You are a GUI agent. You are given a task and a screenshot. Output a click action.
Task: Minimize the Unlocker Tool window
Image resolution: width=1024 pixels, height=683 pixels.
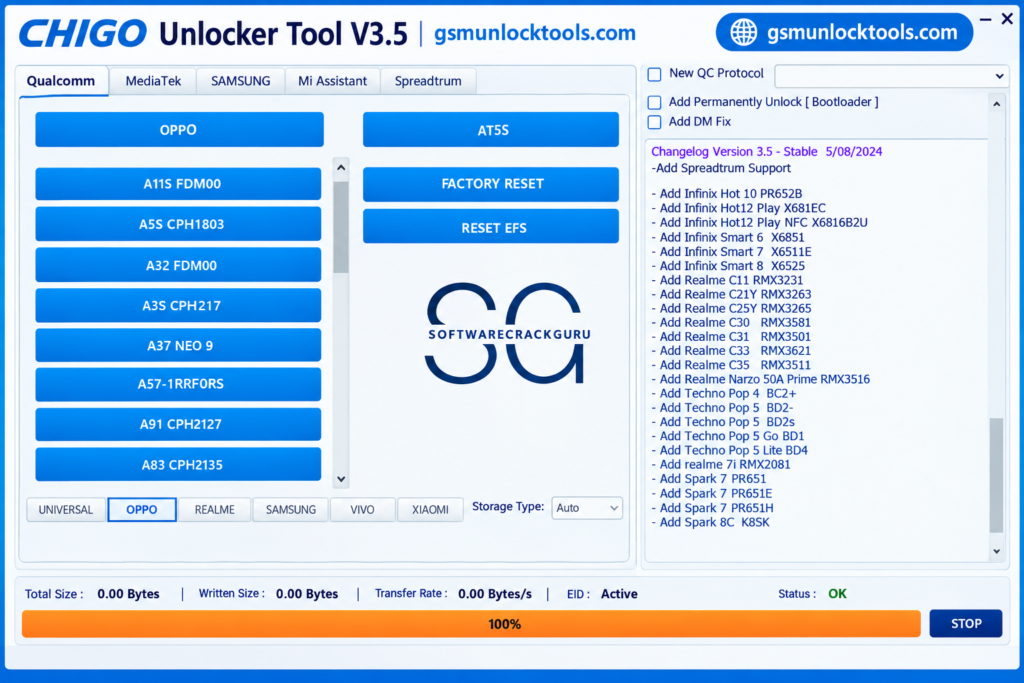click(x=985, y=20)
